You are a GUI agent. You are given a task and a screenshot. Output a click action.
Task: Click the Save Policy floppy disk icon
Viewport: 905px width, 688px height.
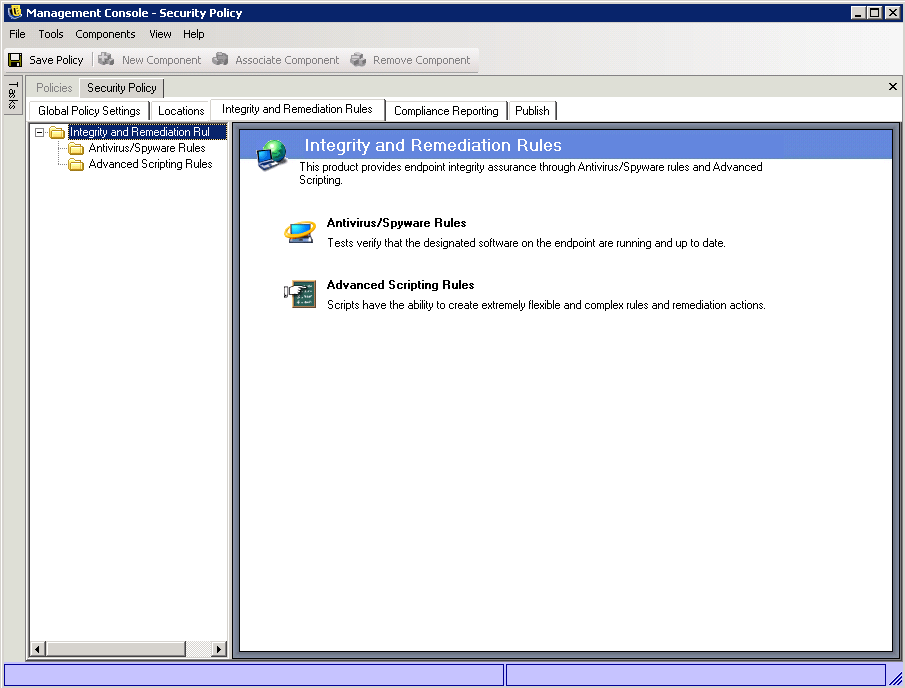(x=15, y=60)
